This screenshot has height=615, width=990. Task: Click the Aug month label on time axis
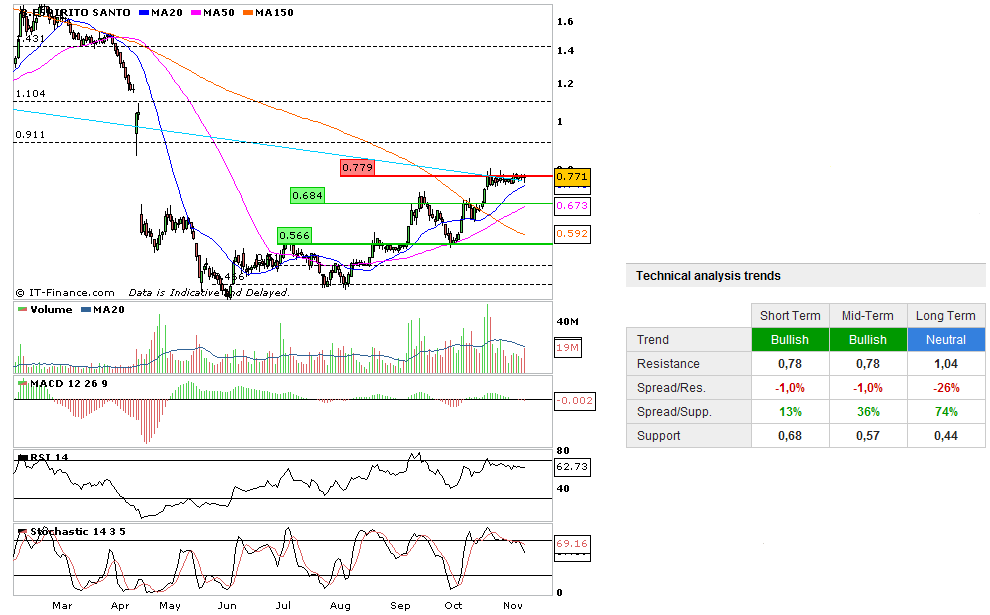340,606
